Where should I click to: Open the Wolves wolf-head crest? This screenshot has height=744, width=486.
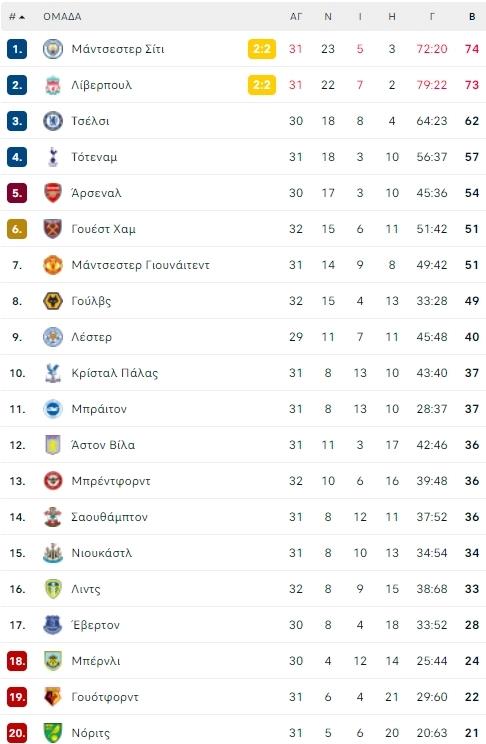(53, 301)
